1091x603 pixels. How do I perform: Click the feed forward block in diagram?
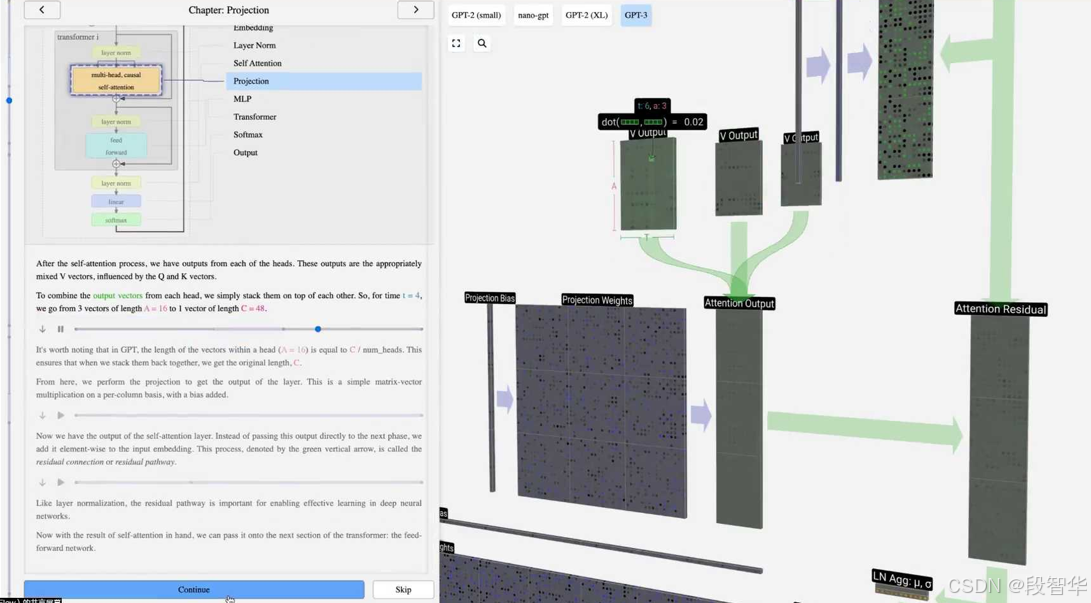[116, 146]
